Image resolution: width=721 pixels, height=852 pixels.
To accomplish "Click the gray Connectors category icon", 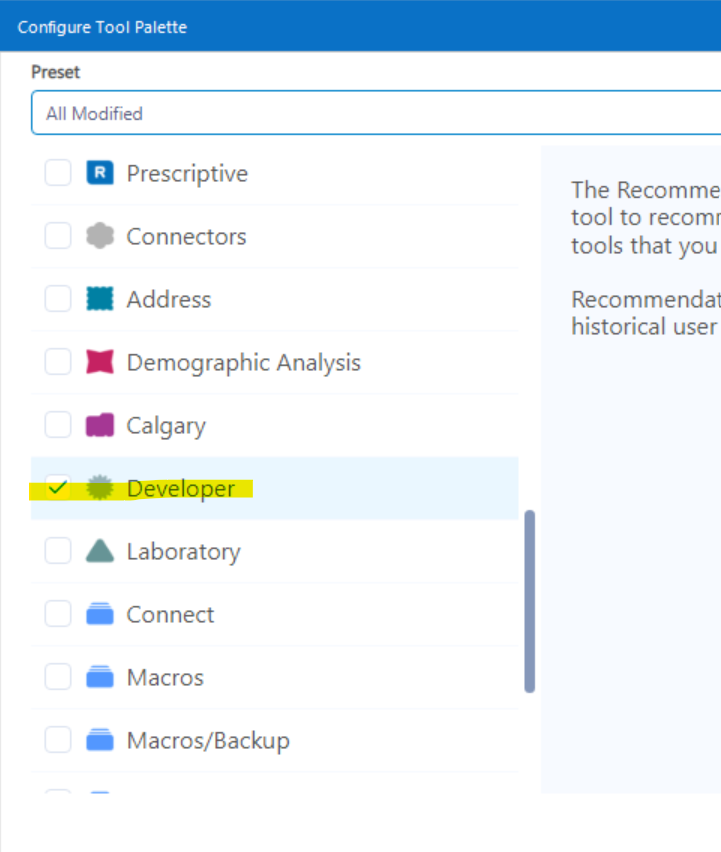I will 100,236.
